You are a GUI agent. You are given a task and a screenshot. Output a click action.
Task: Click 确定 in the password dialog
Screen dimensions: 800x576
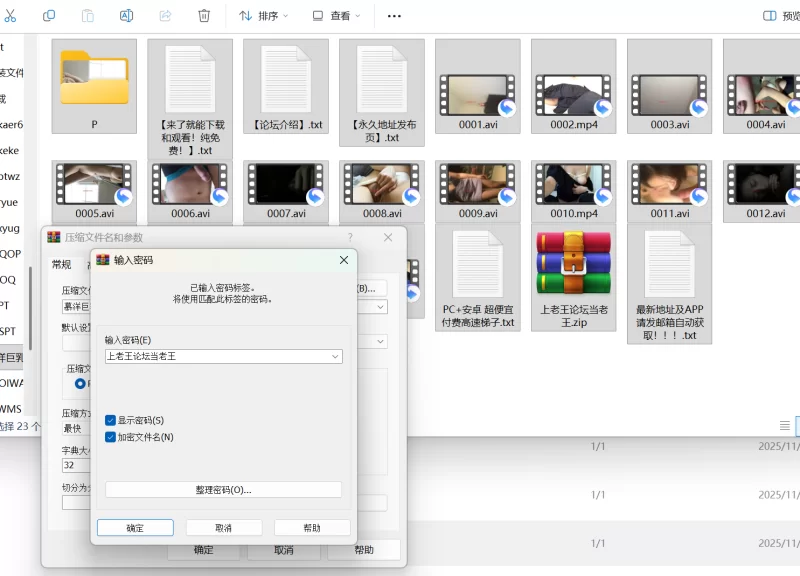tap(135, 528)
